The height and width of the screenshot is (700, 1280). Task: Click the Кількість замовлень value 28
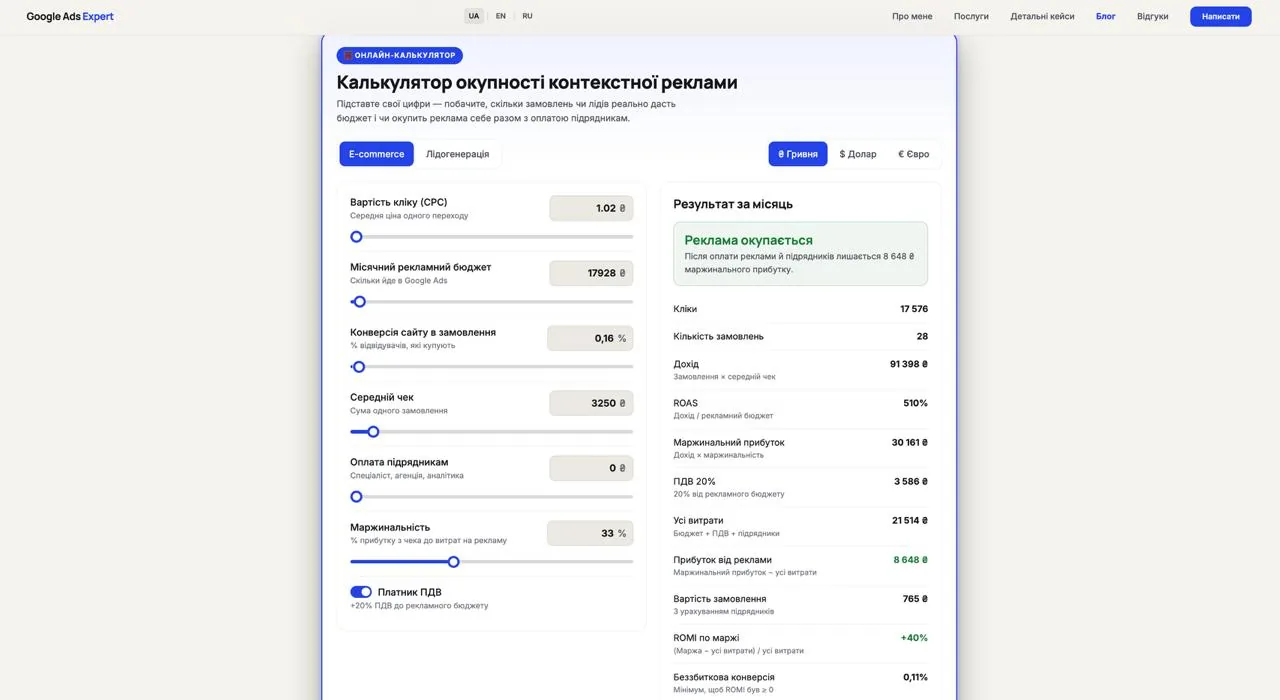click(x=922, y=336)
